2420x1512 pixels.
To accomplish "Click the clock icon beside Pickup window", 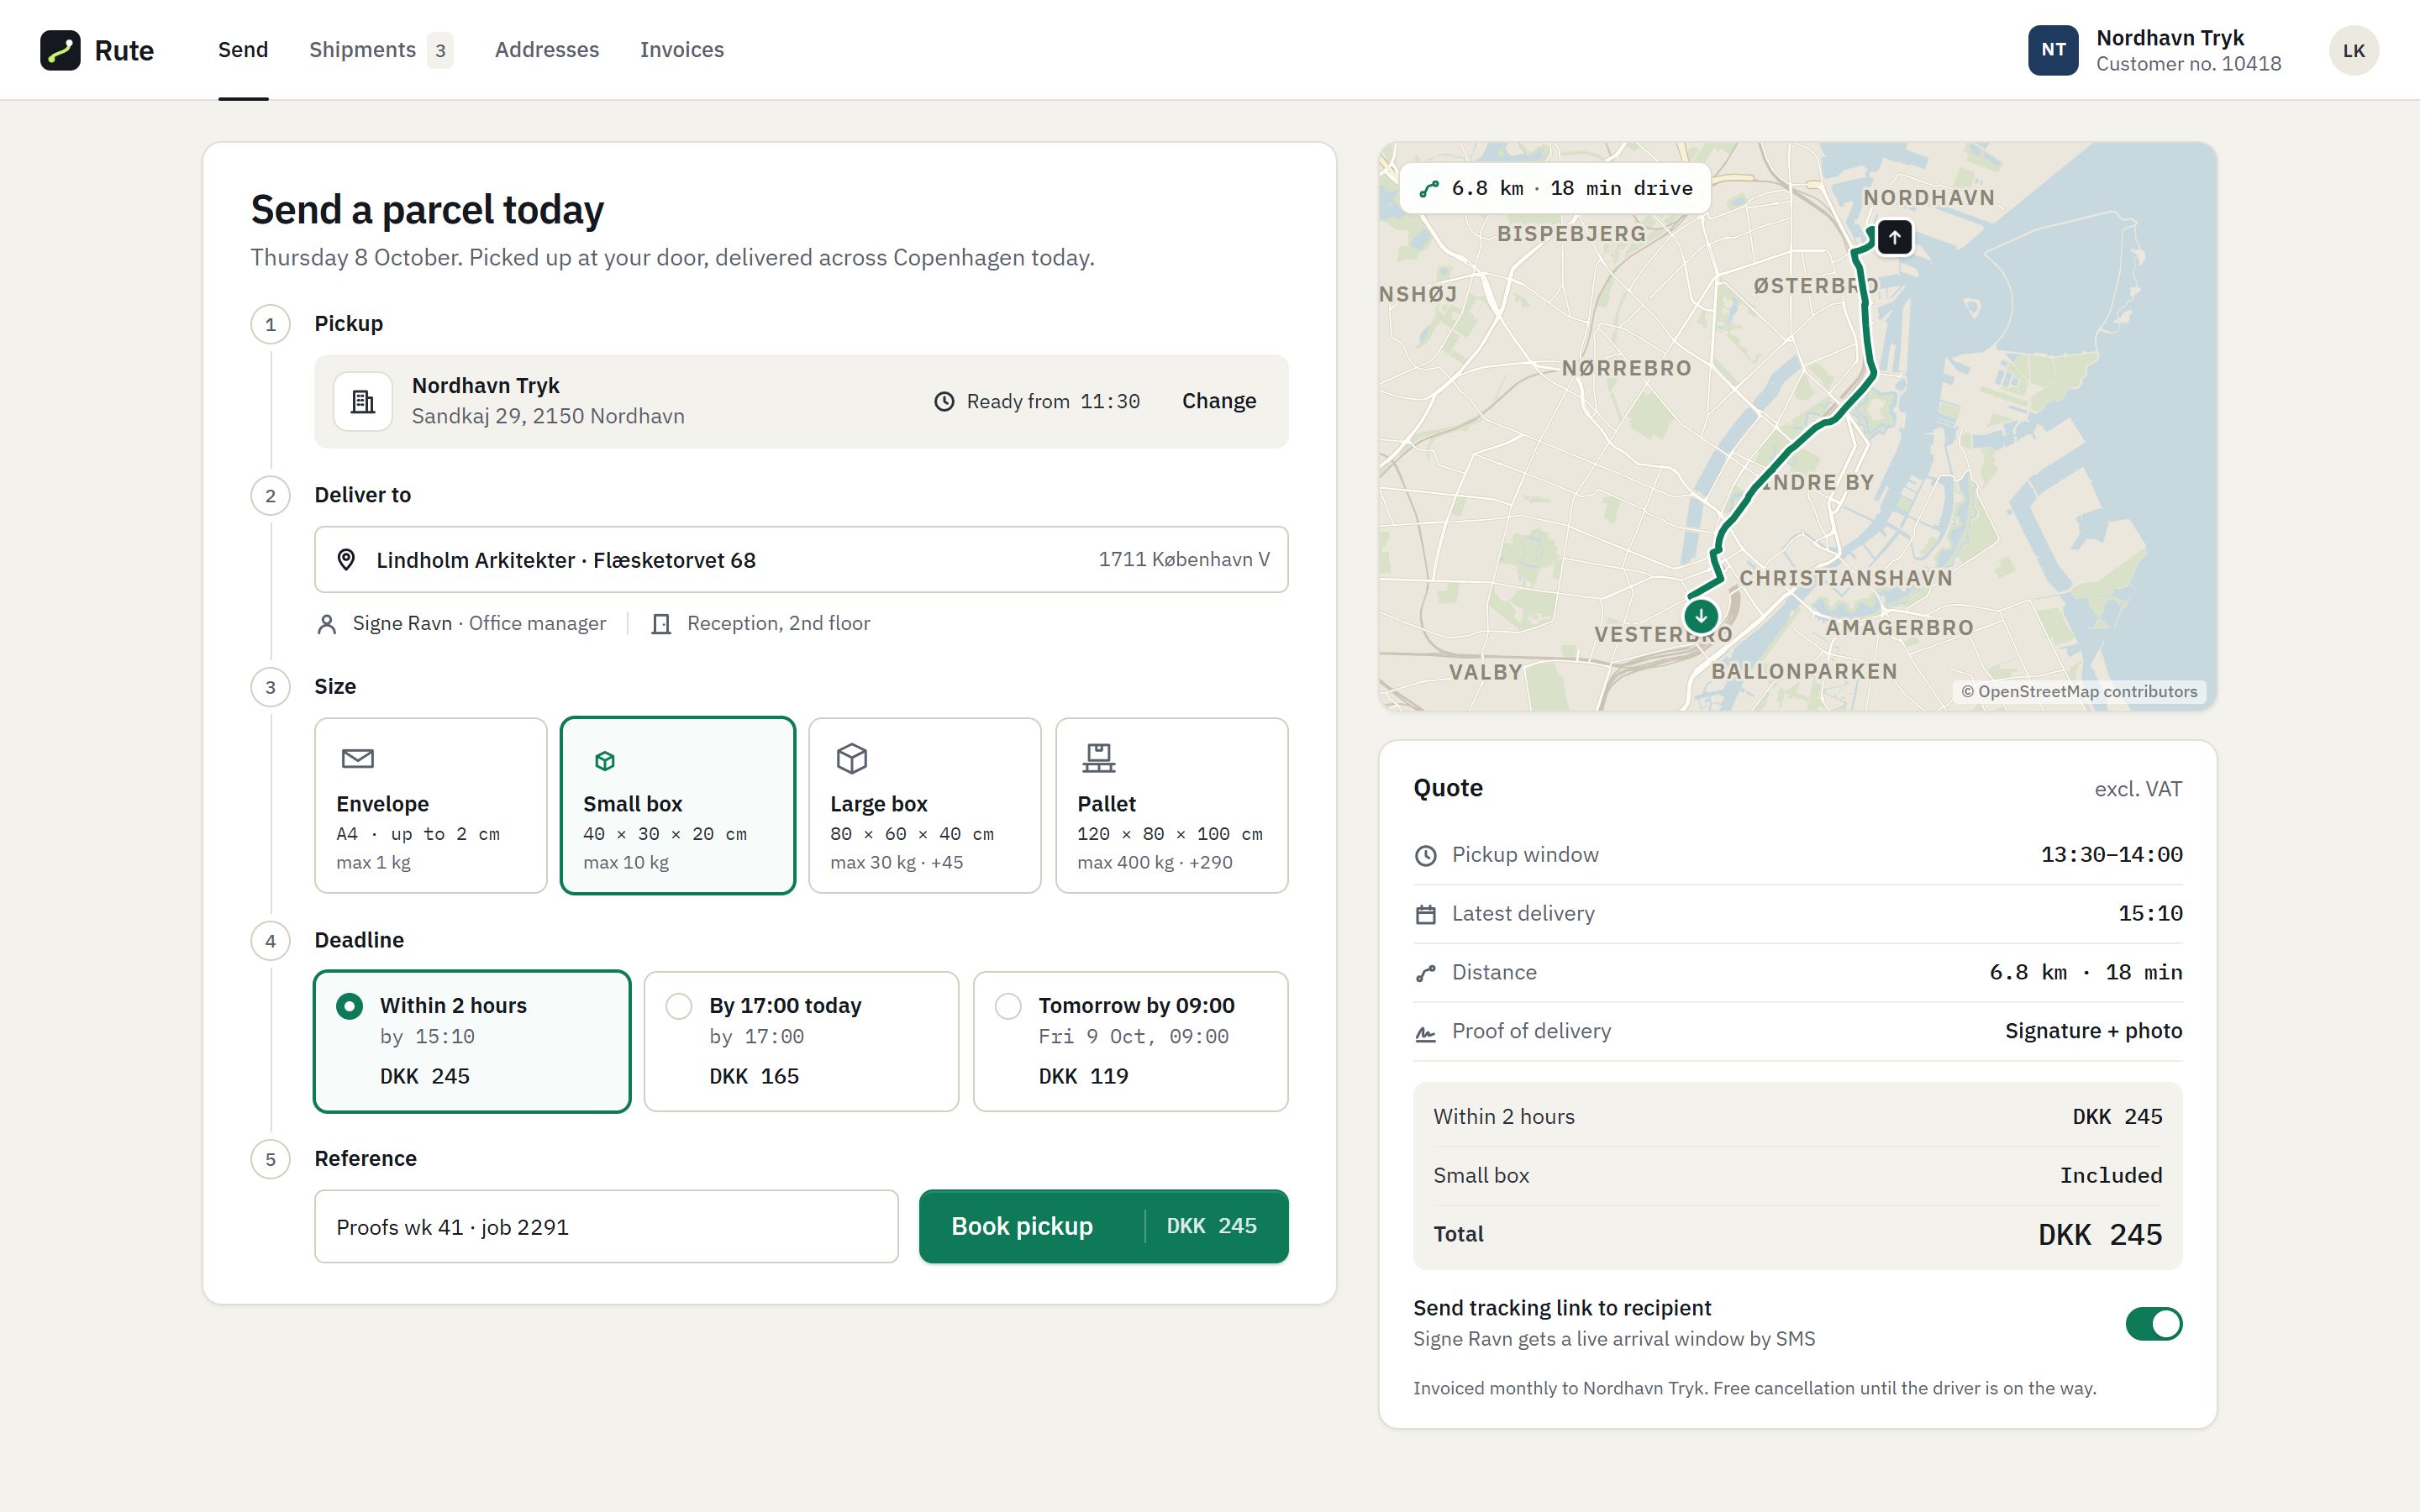I will 1426,856.
